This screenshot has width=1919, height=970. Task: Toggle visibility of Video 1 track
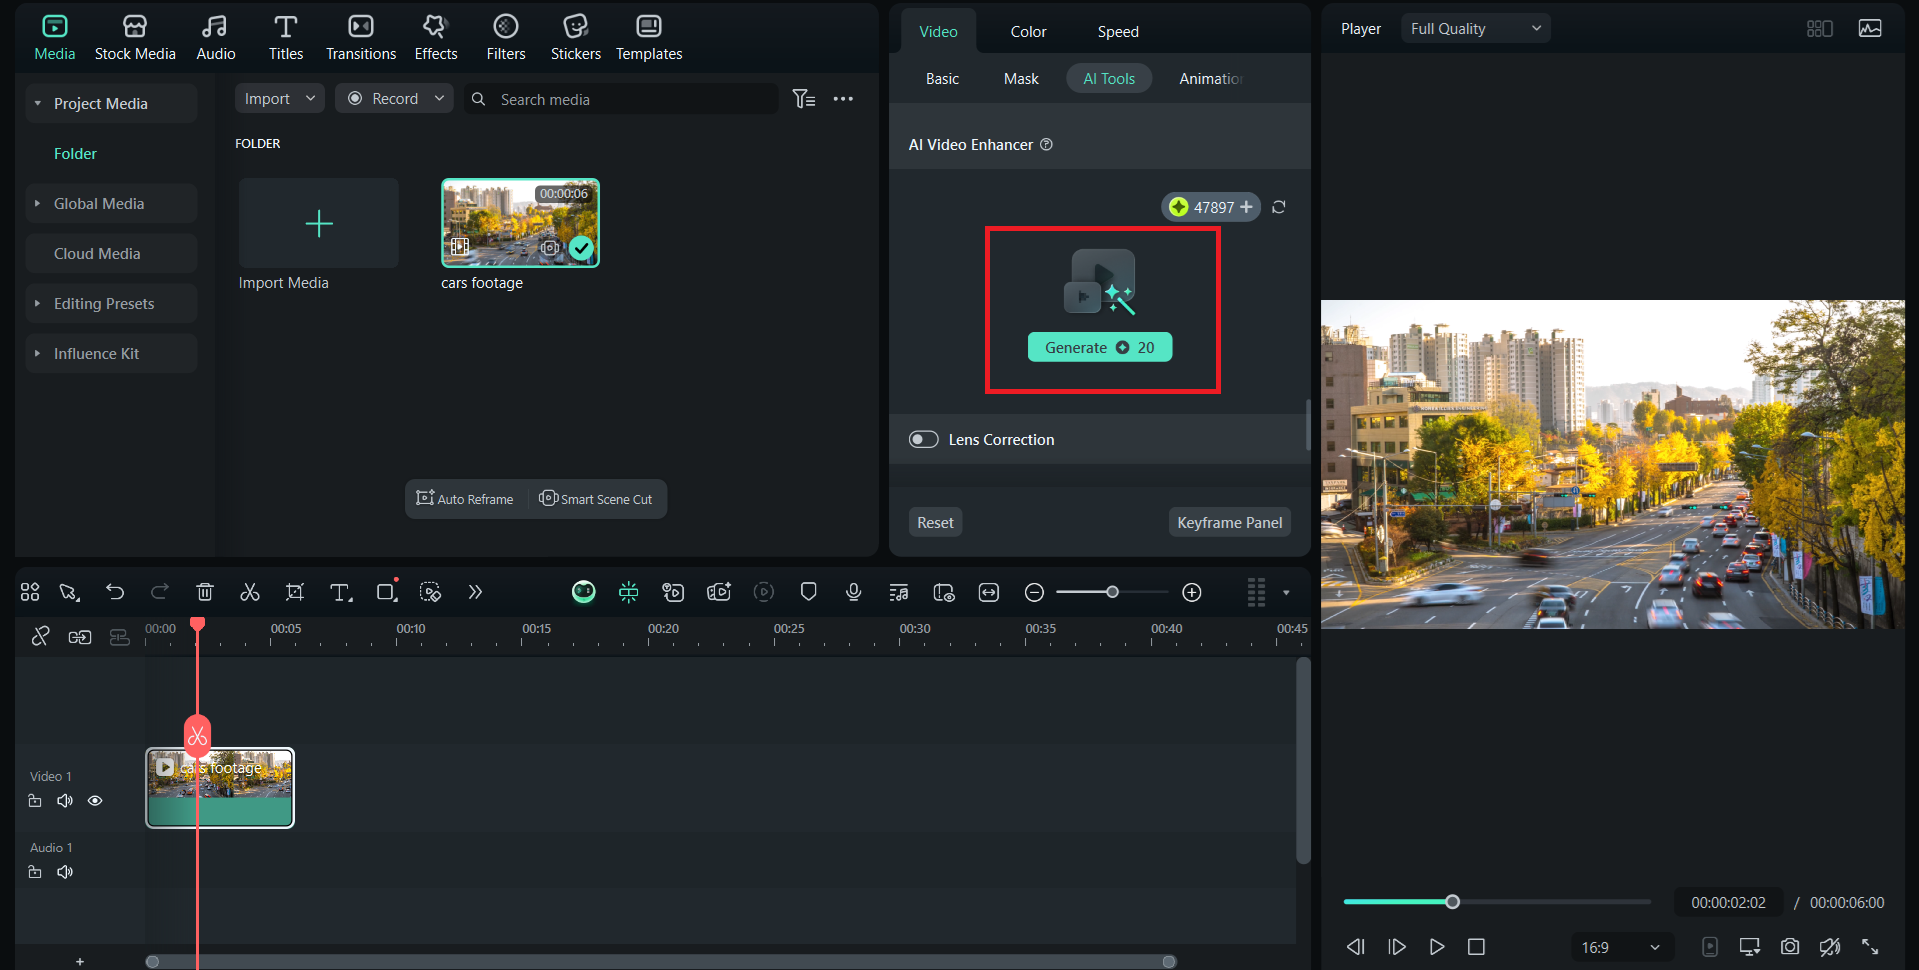95,801
